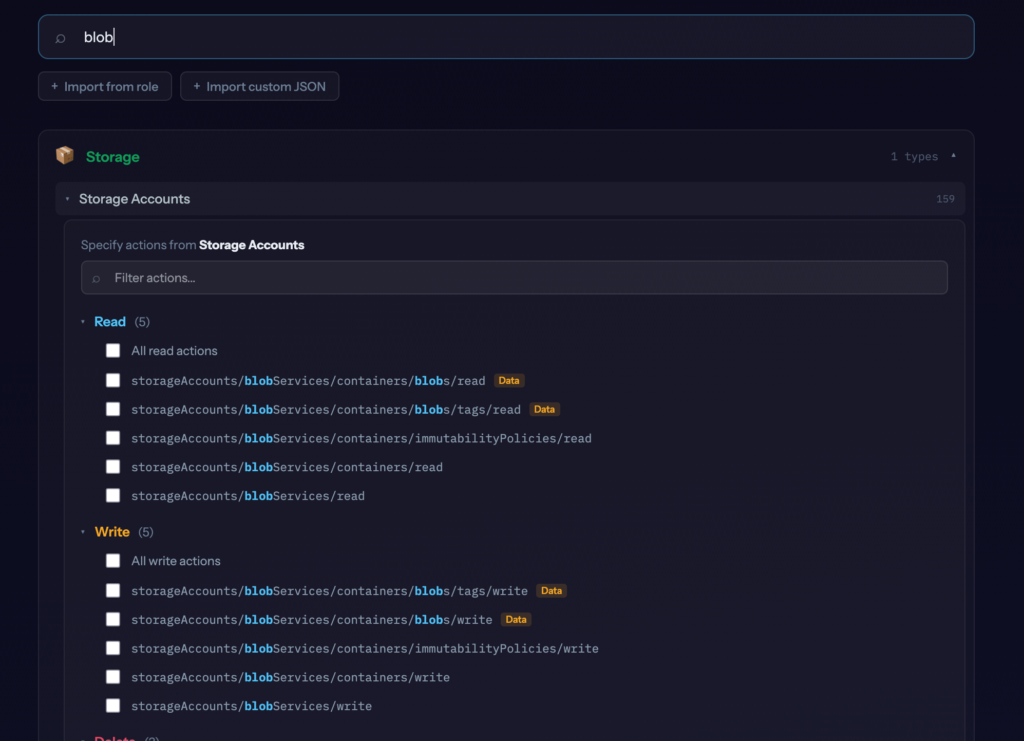Click Import custom JSON button
The height and width of the screenshot is (741, 1024).
[260, 87]
